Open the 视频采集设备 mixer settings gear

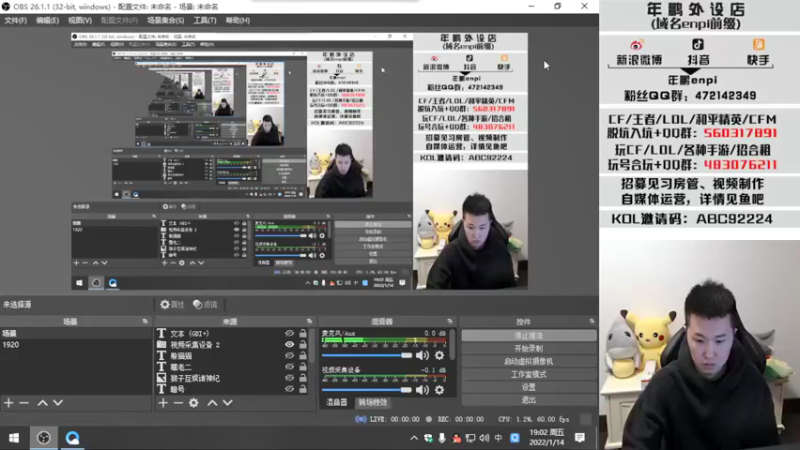click(439, 390)
